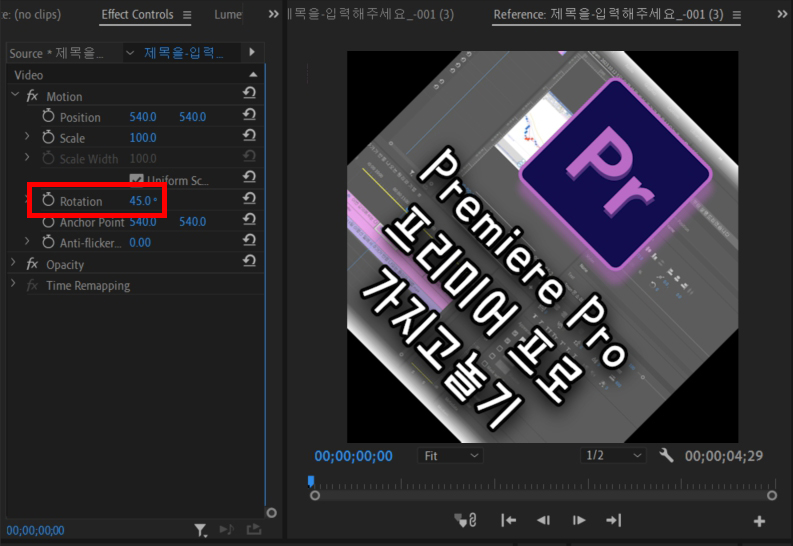Expand the Scale parameter
This screenshot has height=546, width=793.
coord(27,136)
